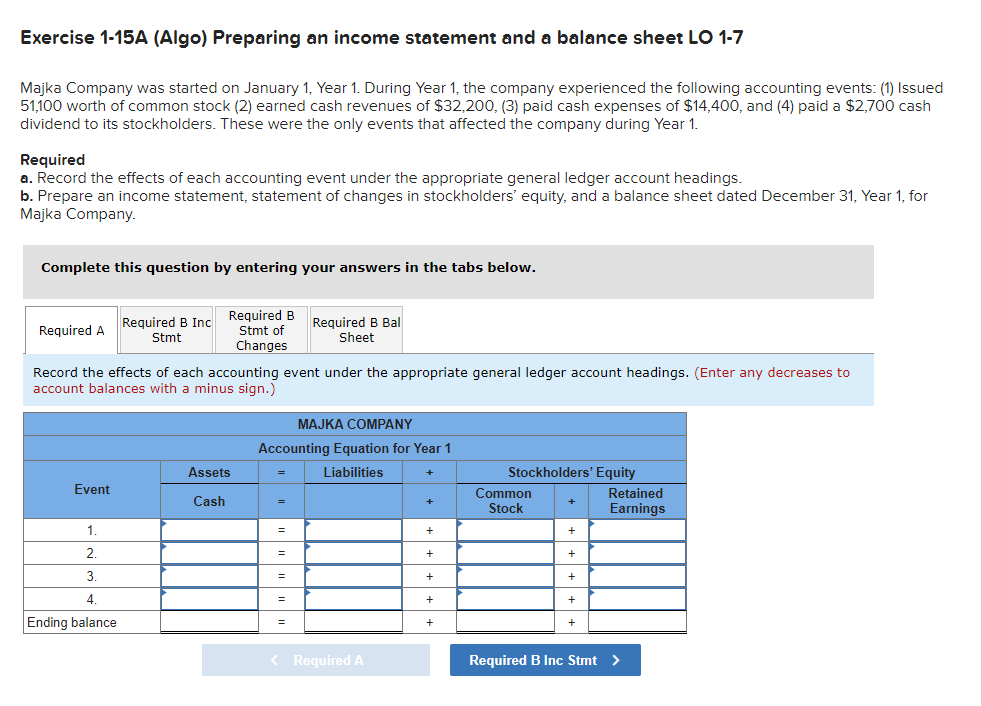The height and width of the screenshot is (706, 981).
Task: Return to the Required A tab
Action: [x=70, y=330]
